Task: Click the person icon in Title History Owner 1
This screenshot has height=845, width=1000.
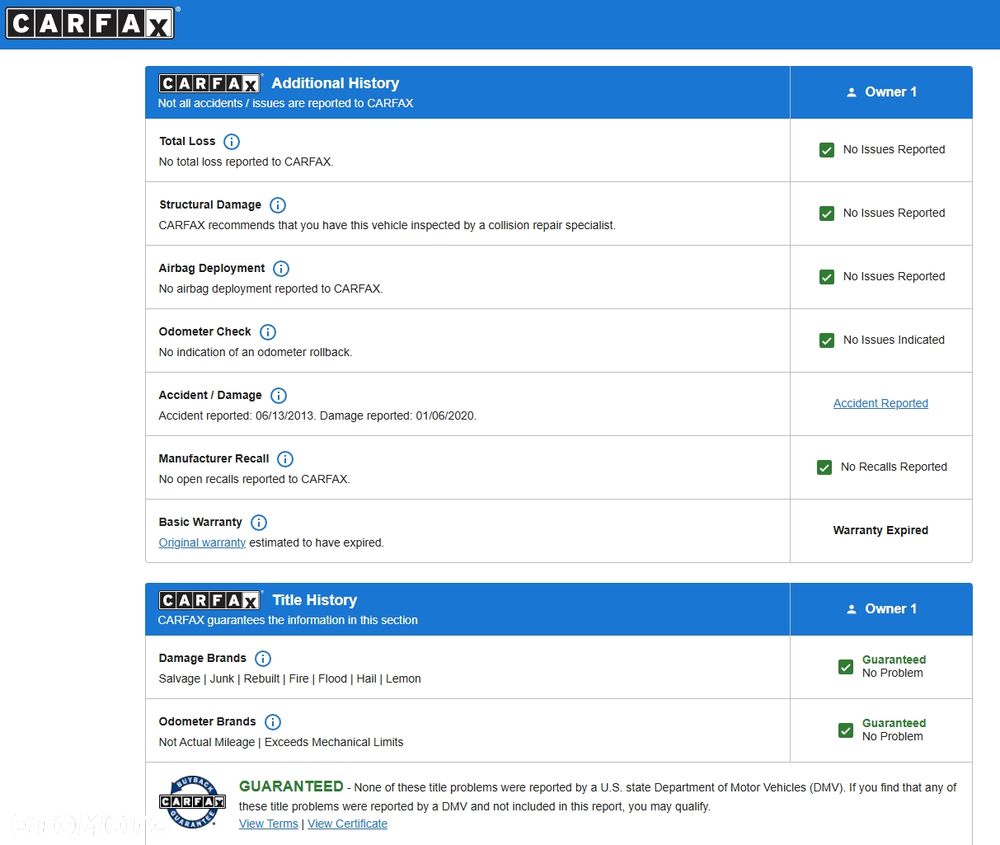Action: [851, 609]
